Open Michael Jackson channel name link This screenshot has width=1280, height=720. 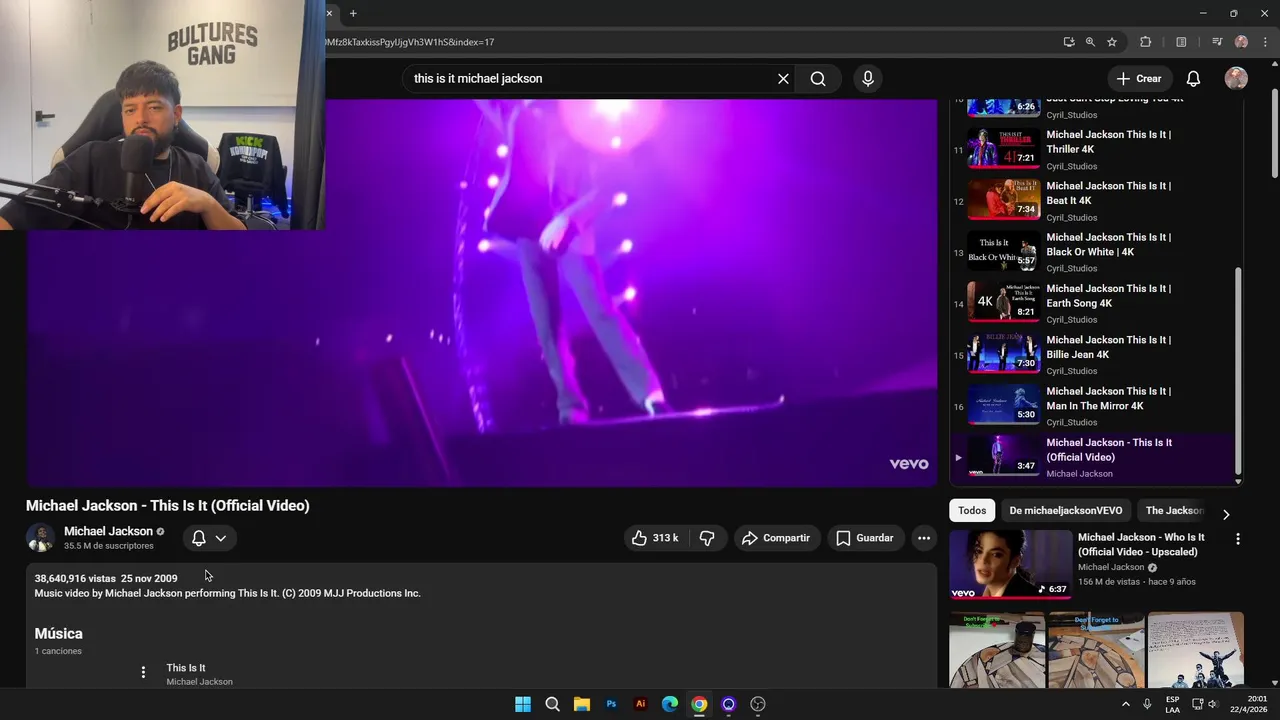pyautogui.click(x=108, y=531)
